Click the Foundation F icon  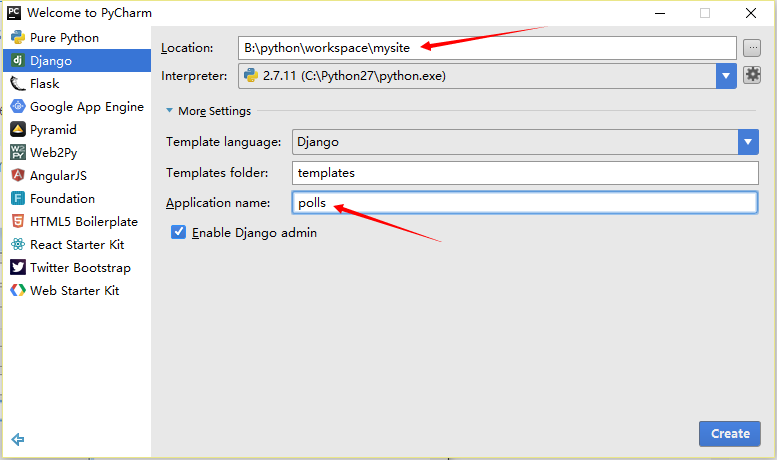pos(18,198)
